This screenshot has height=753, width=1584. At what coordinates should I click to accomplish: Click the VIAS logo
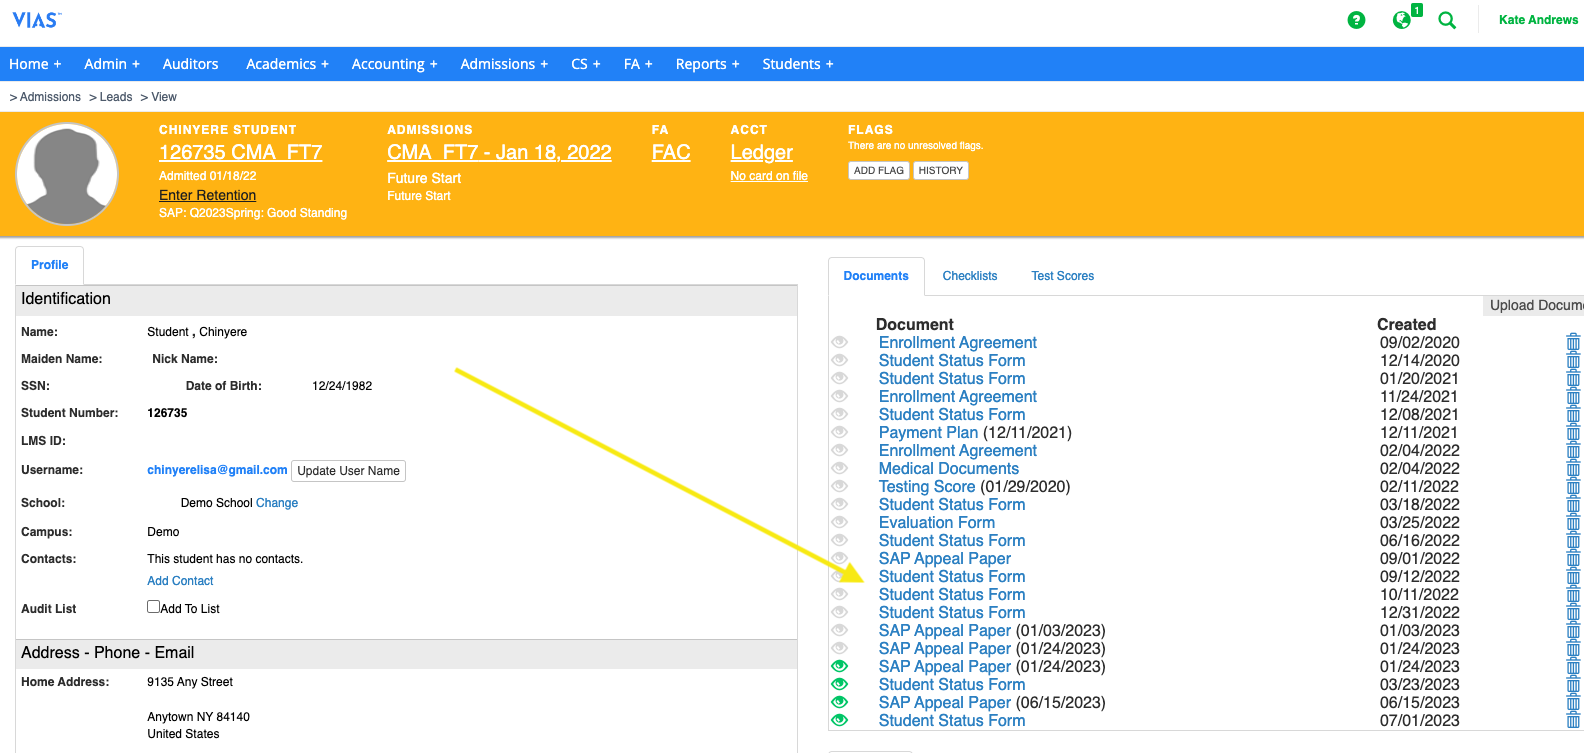[x=36, y=20]
